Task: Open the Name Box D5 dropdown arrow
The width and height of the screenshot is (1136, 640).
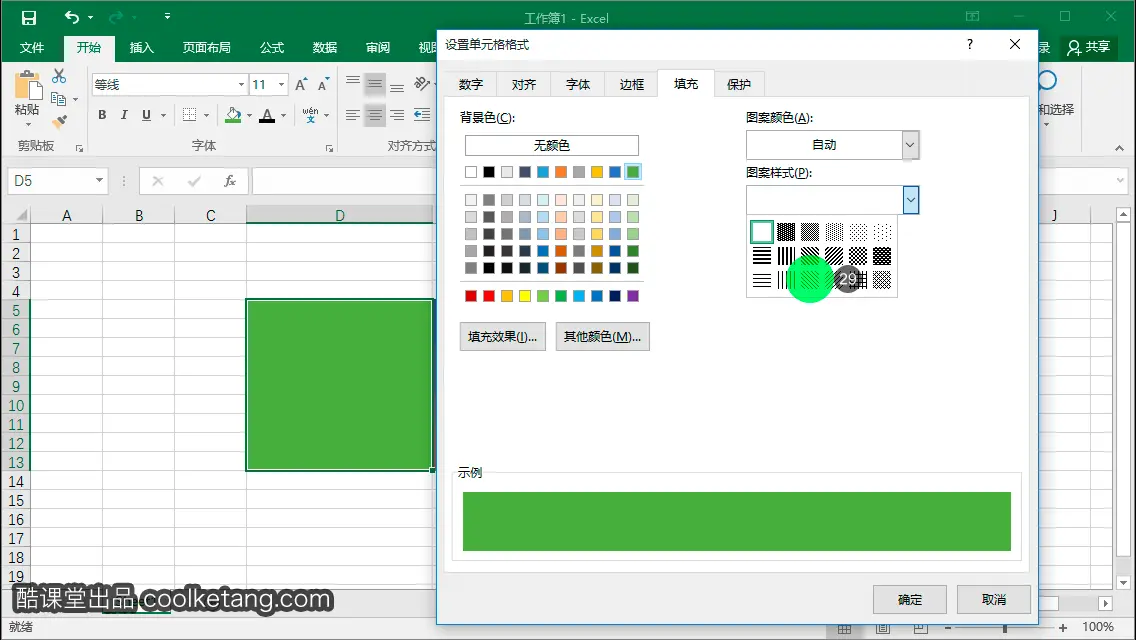Action: [x=99, y=180]
